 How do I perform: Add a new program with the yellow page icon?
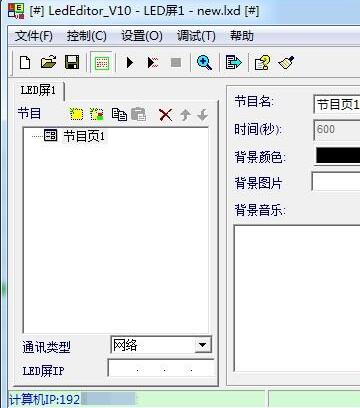tap(76, 114)
